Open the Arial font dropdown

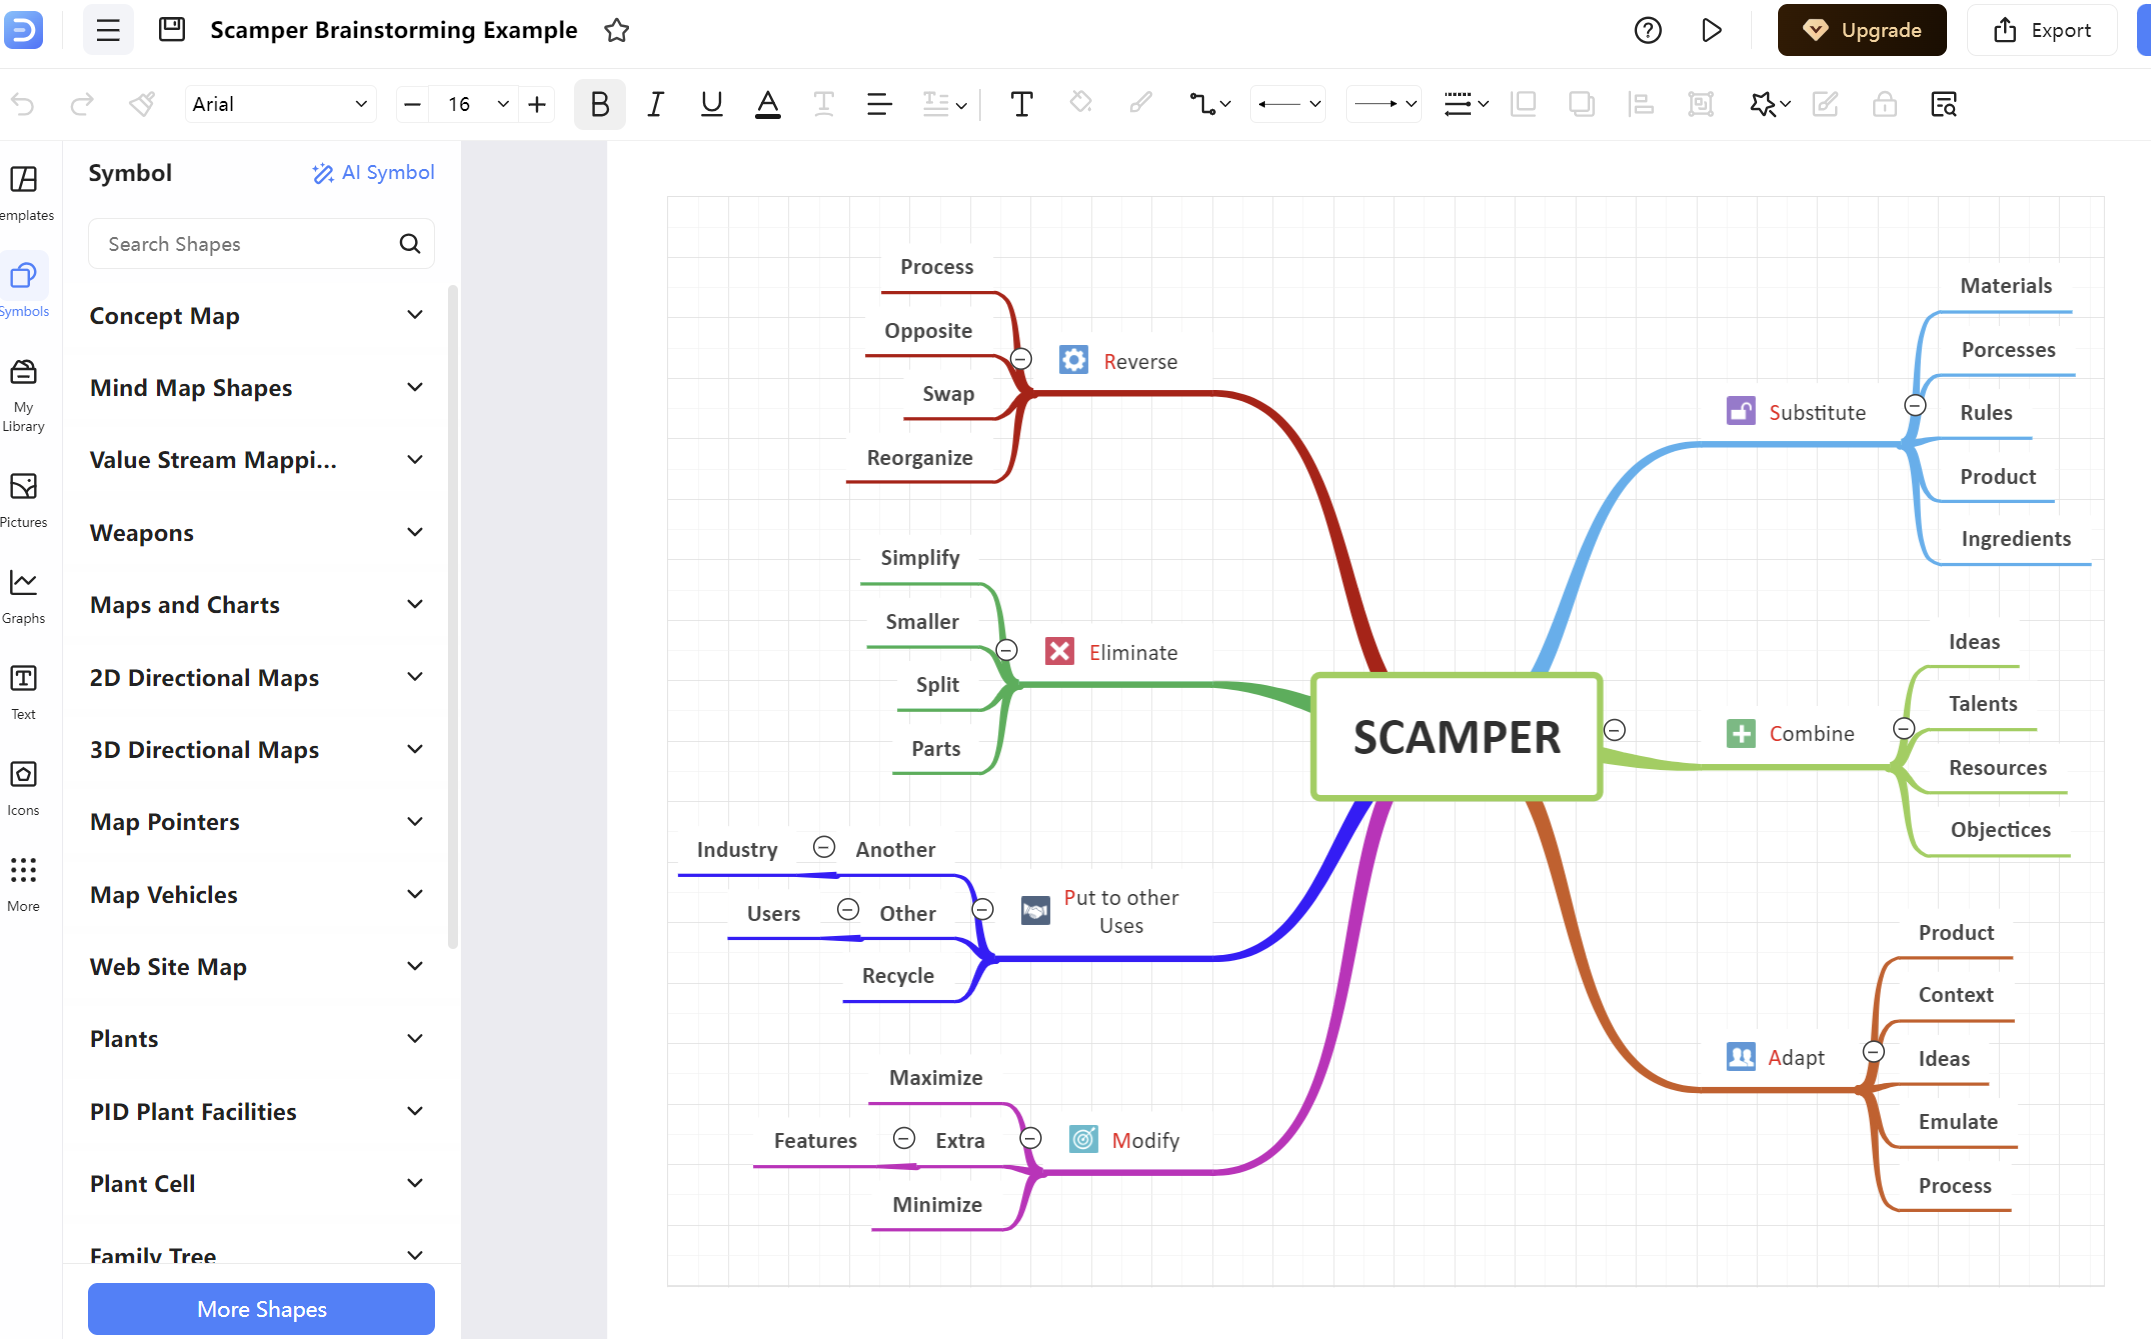(280, 104)
